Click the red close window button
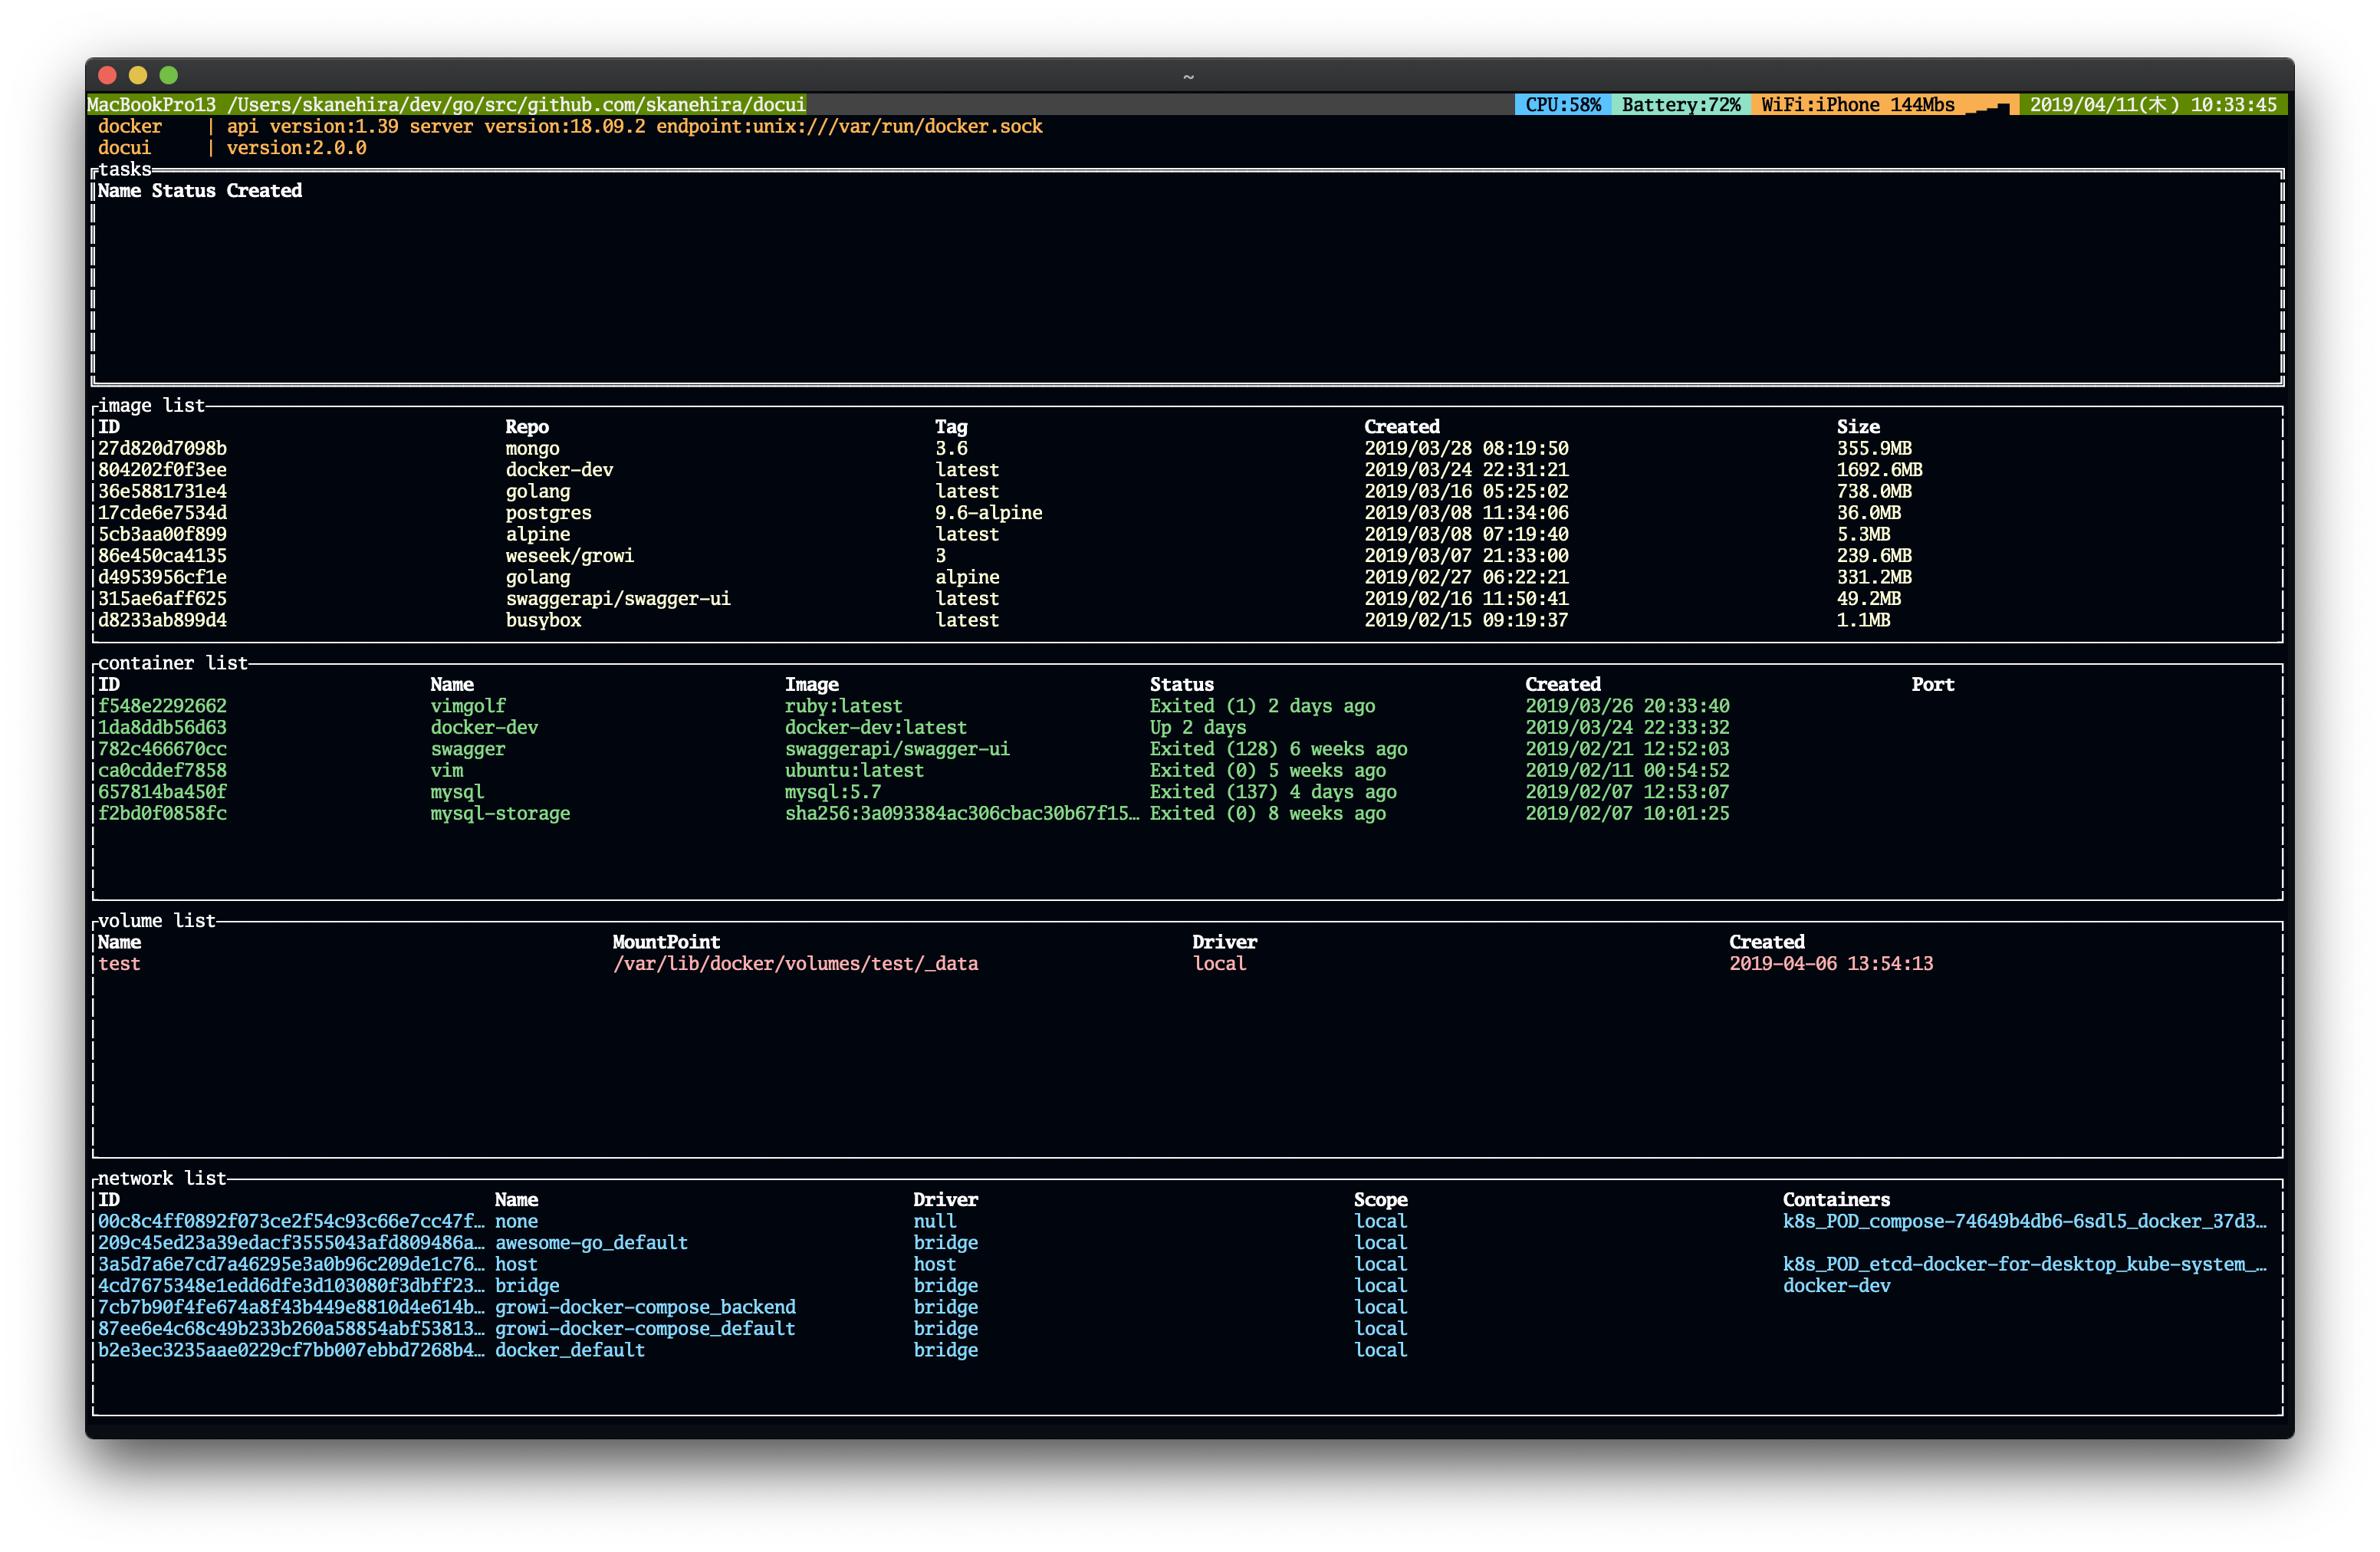This screenshot has height=1552, width=2380. click(x=108, y=75)
